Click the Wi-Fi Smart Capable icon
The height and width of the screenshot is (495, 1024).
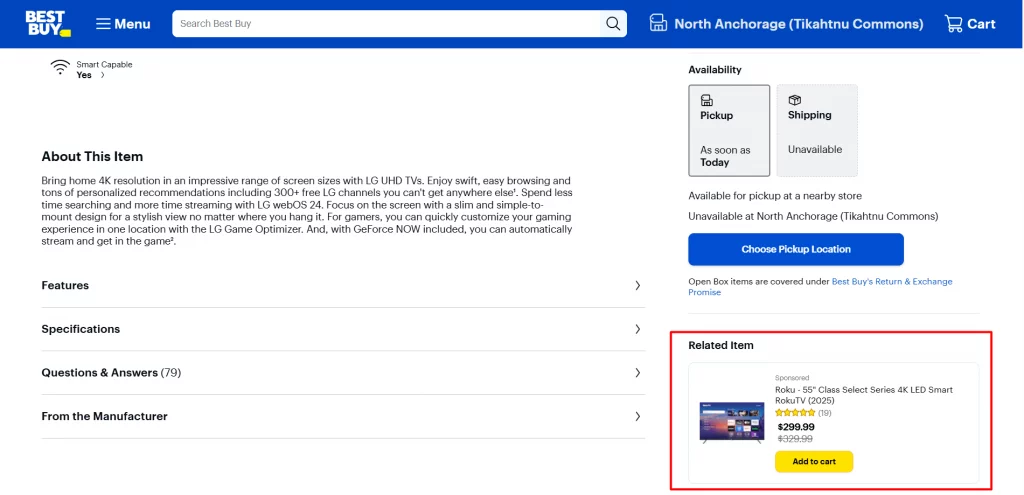point(60,67)
